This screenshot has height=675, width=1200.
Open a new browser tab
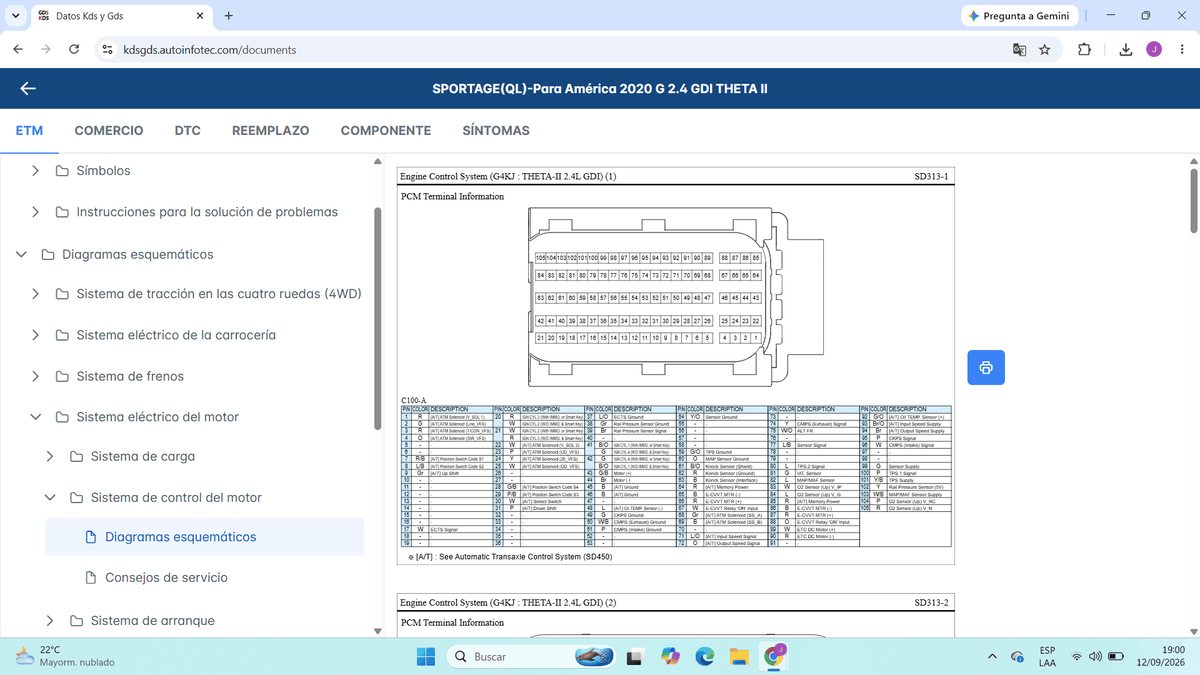coord(229,16)
